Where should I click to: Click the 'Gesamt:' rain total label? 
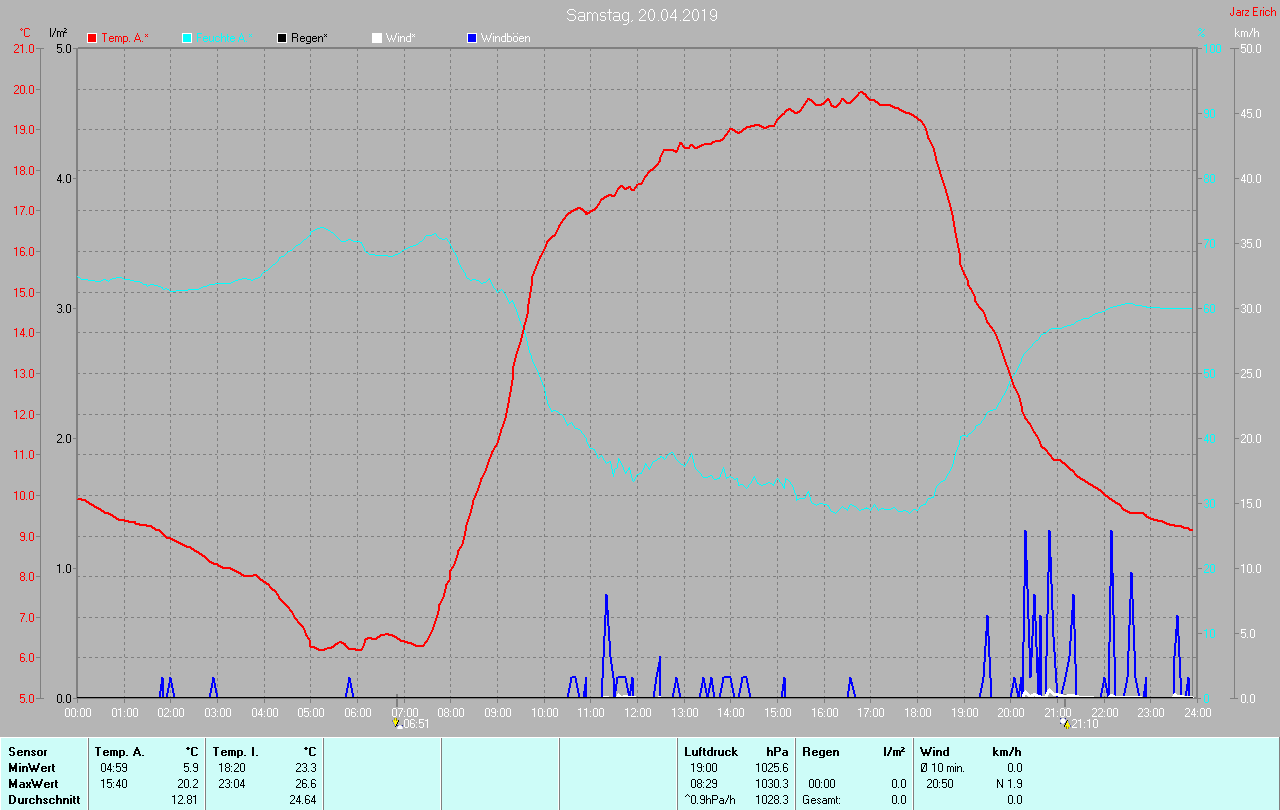pos(821,799)
